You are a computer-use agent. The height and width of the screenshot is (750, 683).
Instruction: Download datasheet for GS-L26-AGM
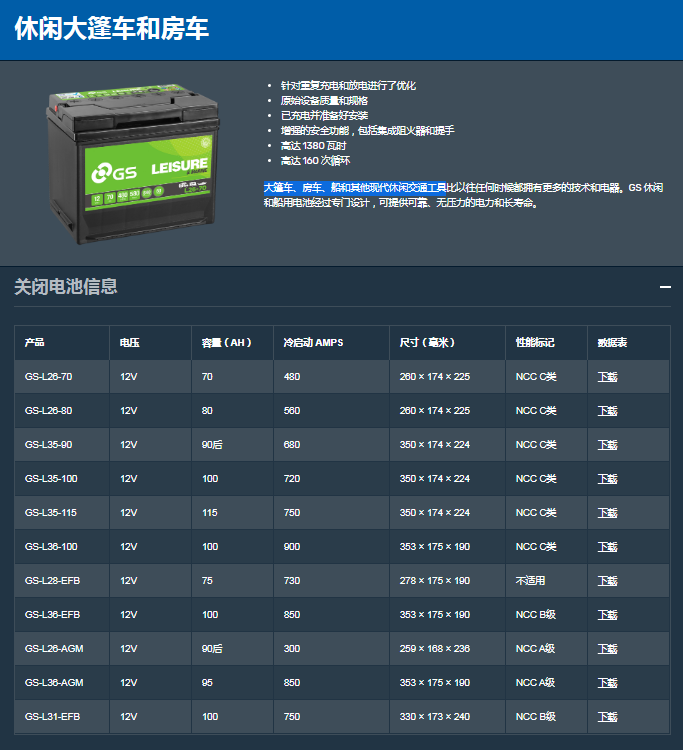(x=607, y=649)
